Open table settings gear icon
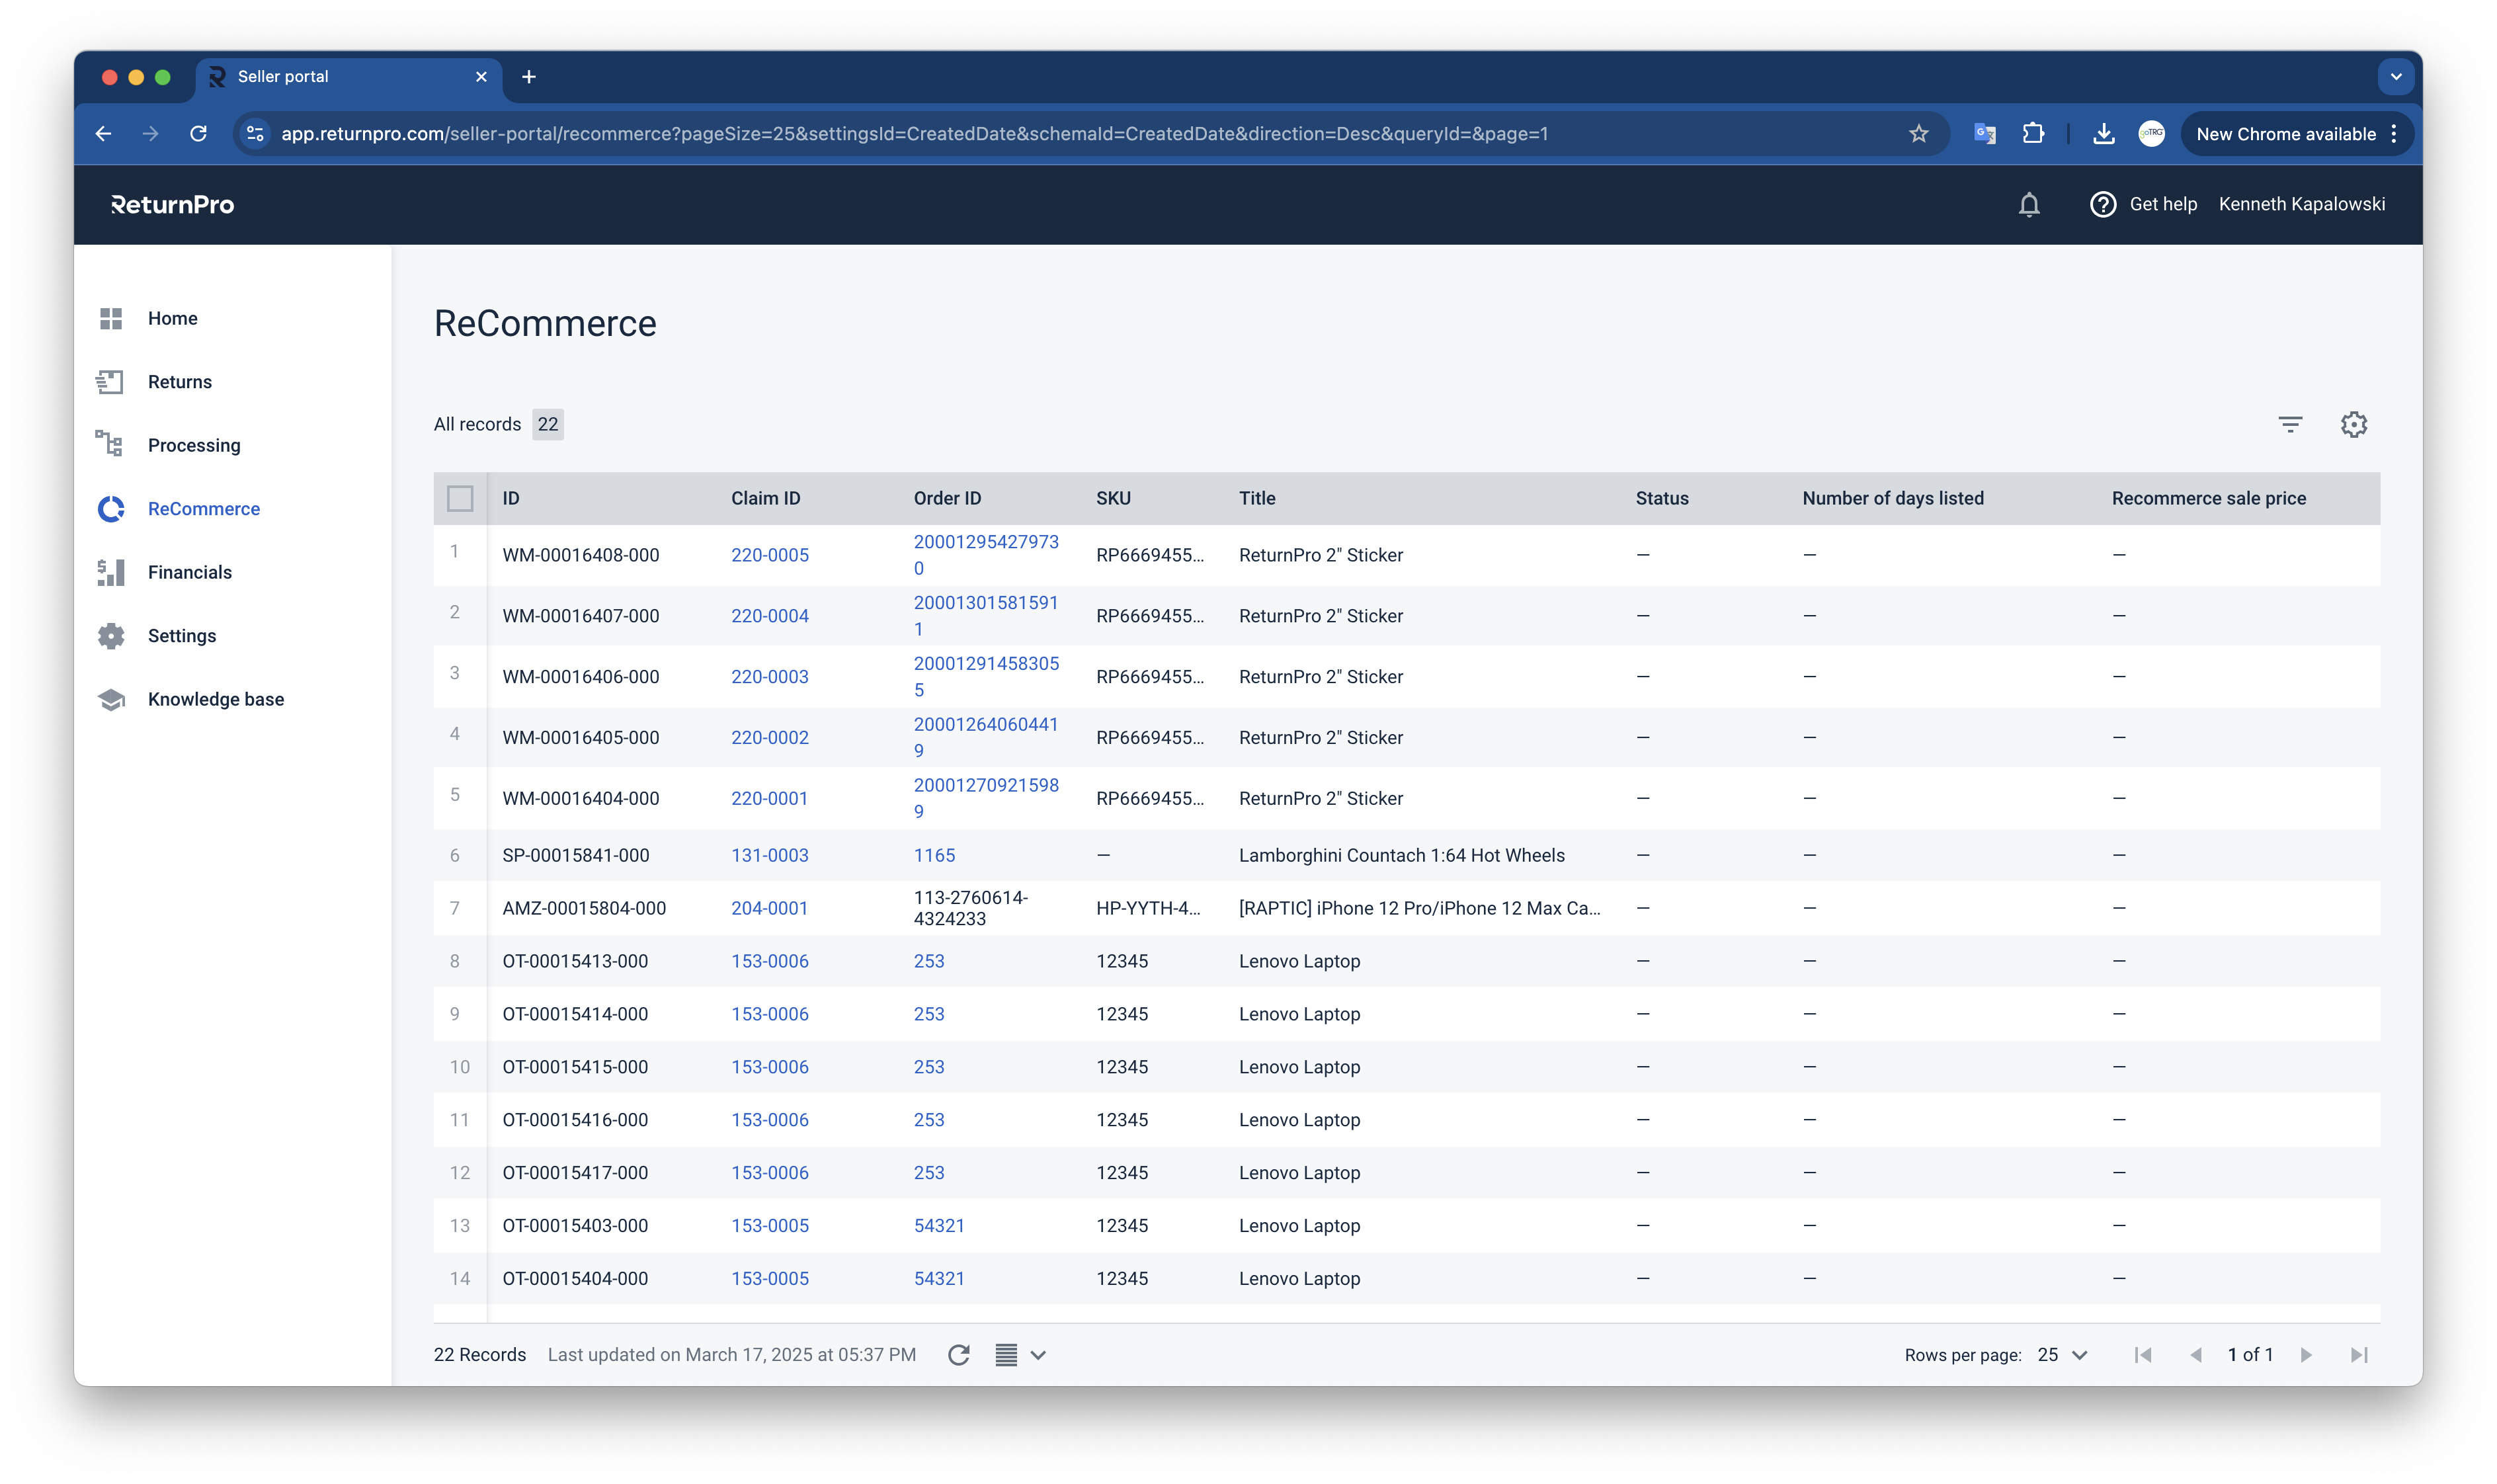2497x1484 pixels. [2353, 424]
